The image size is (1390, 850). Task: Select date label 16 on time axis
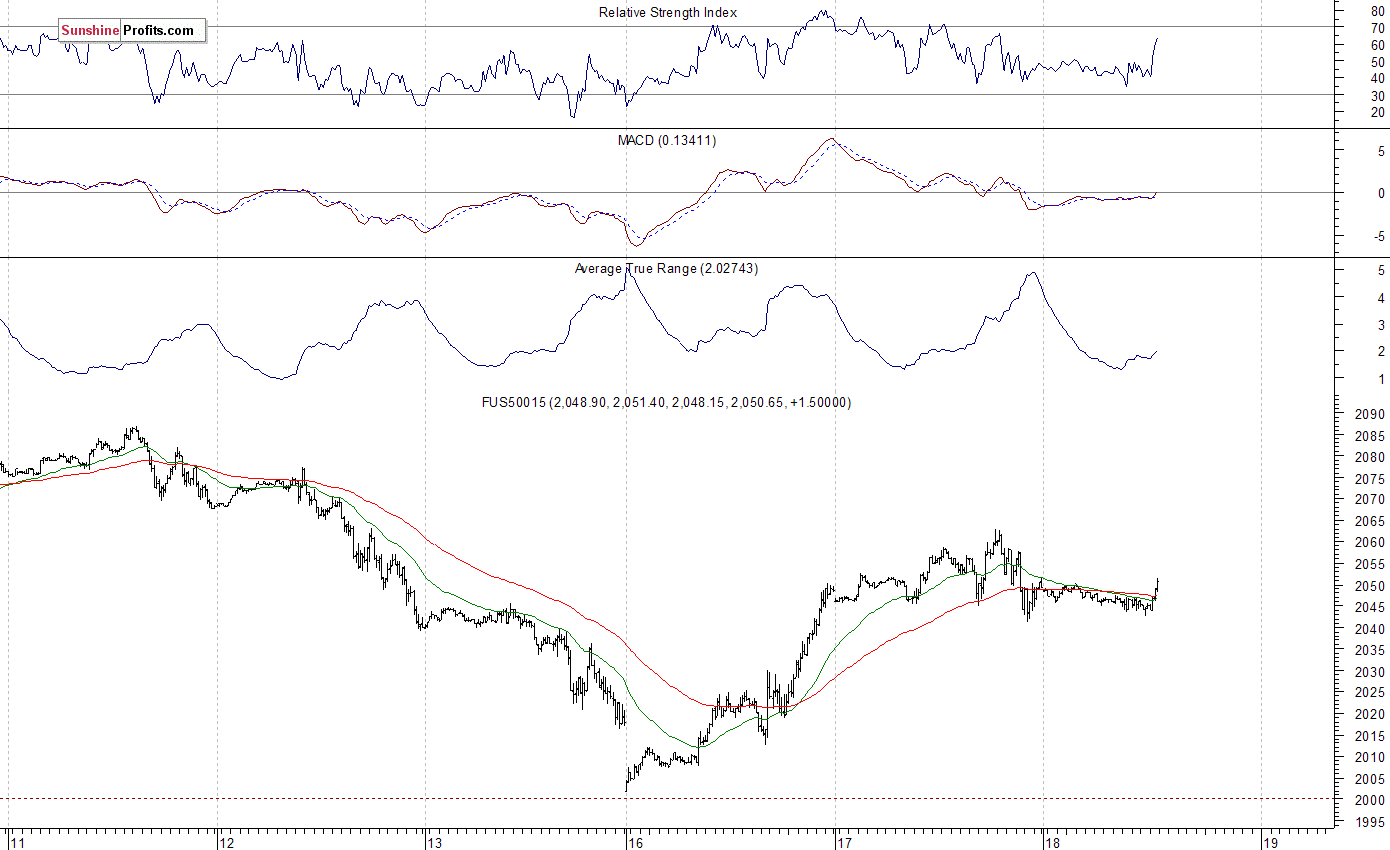point(635,842)
